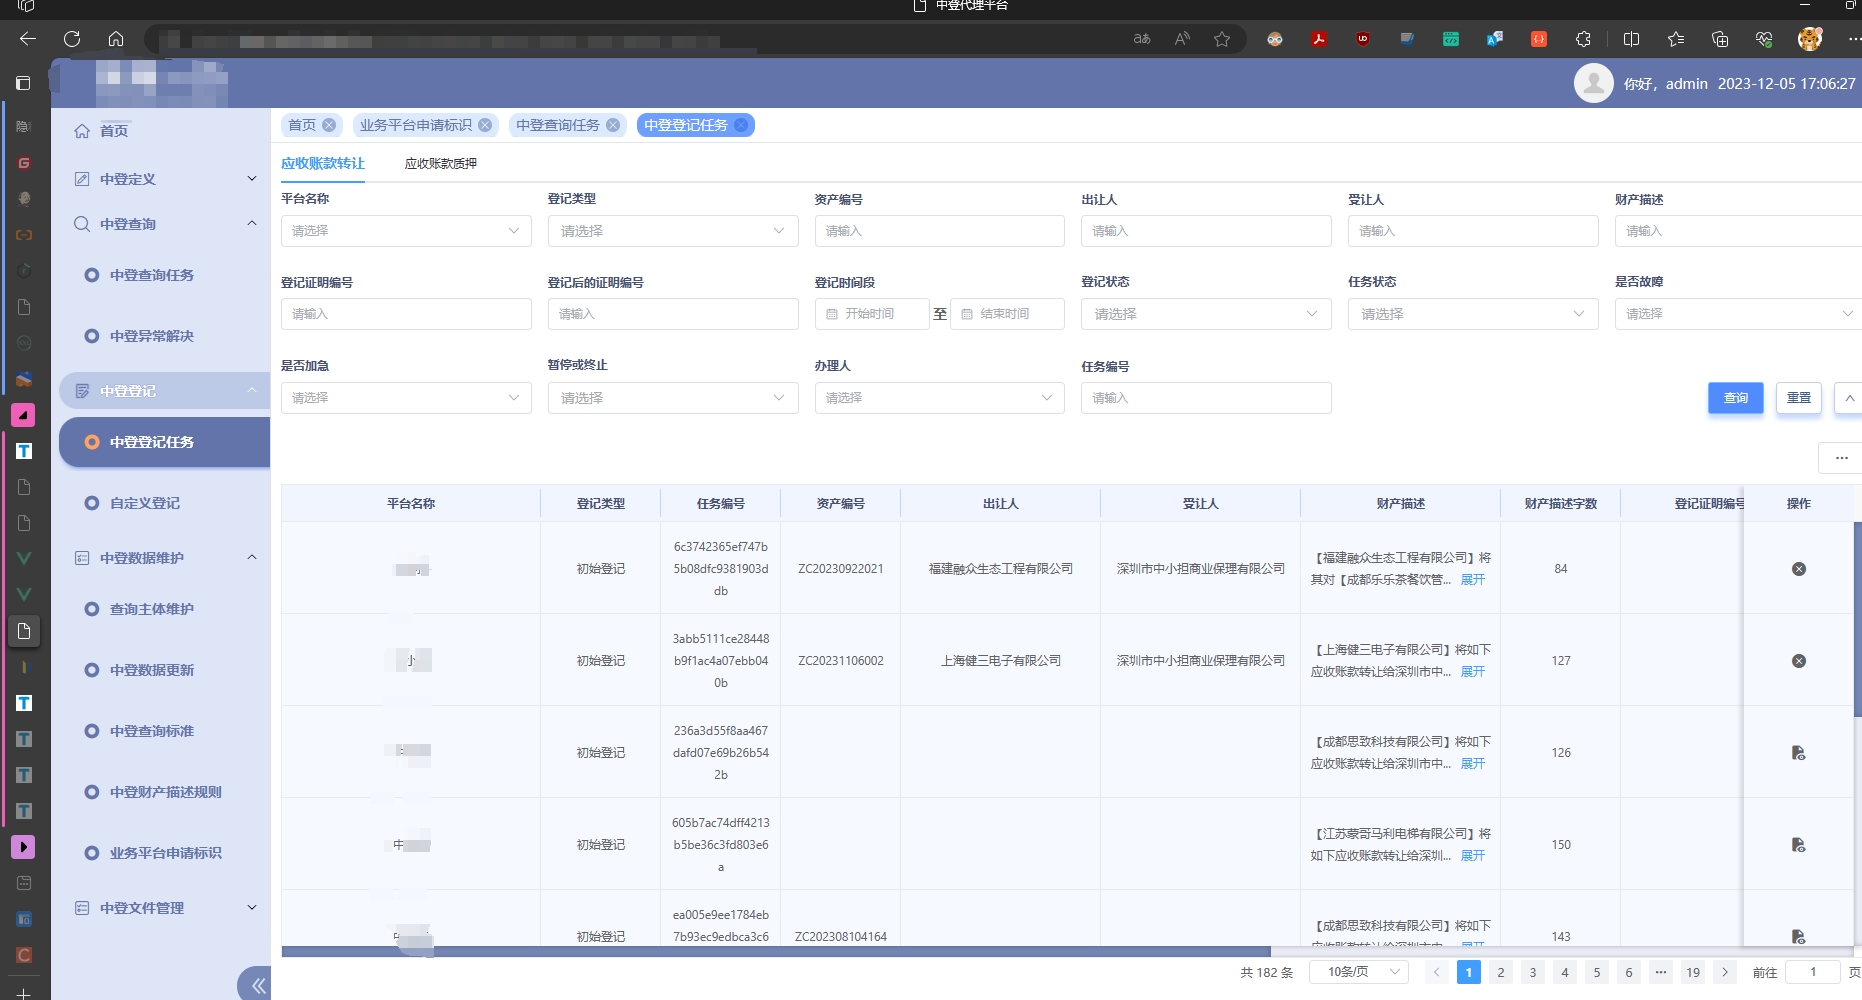Open split screen view icon
Screen dimensions: 1862x1000
pos(1632,39)
